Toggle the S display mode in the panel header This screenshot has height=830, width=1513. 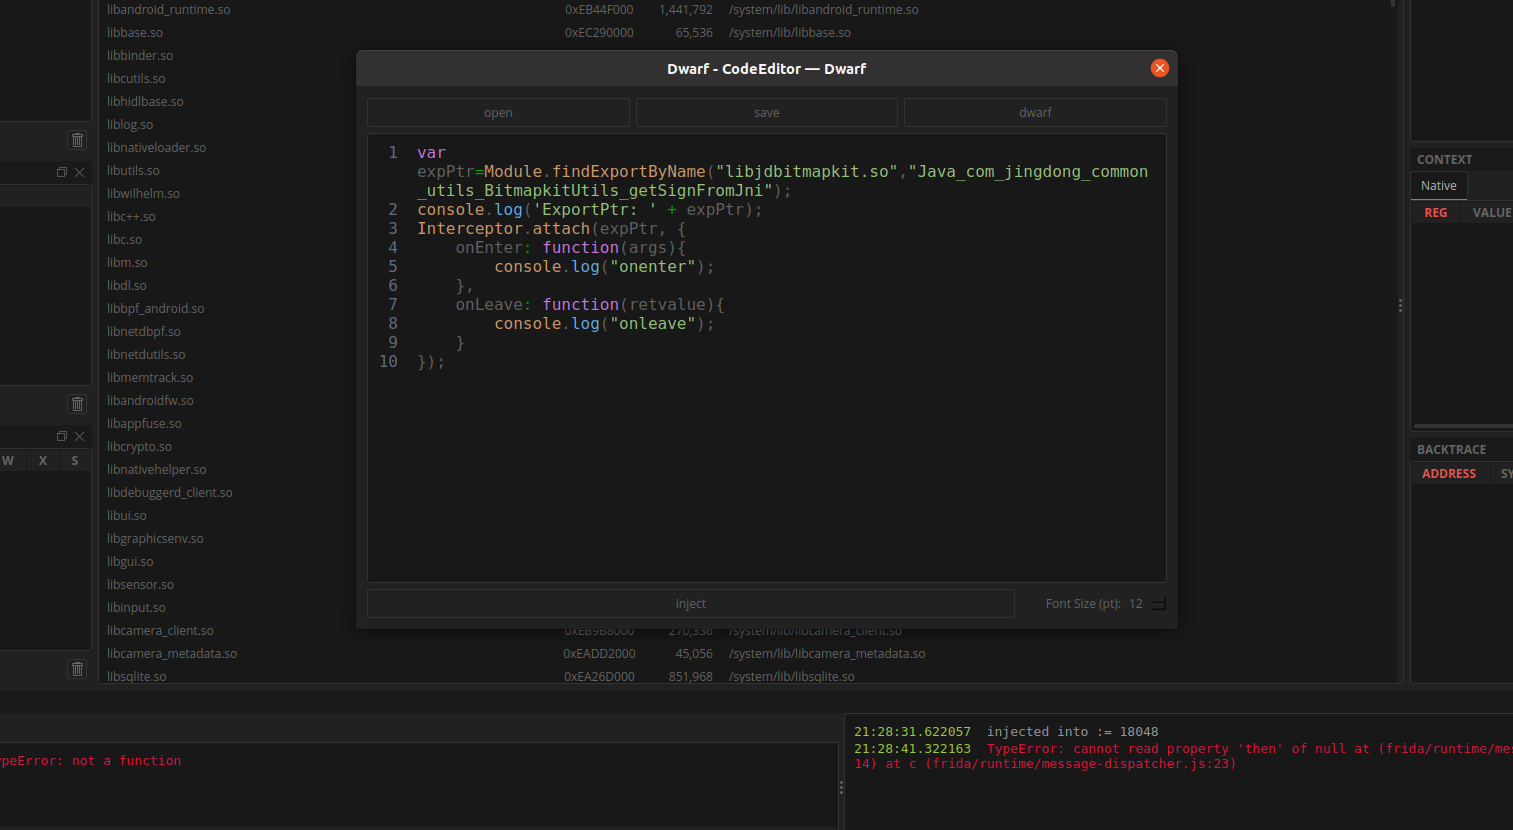[74, 460]
